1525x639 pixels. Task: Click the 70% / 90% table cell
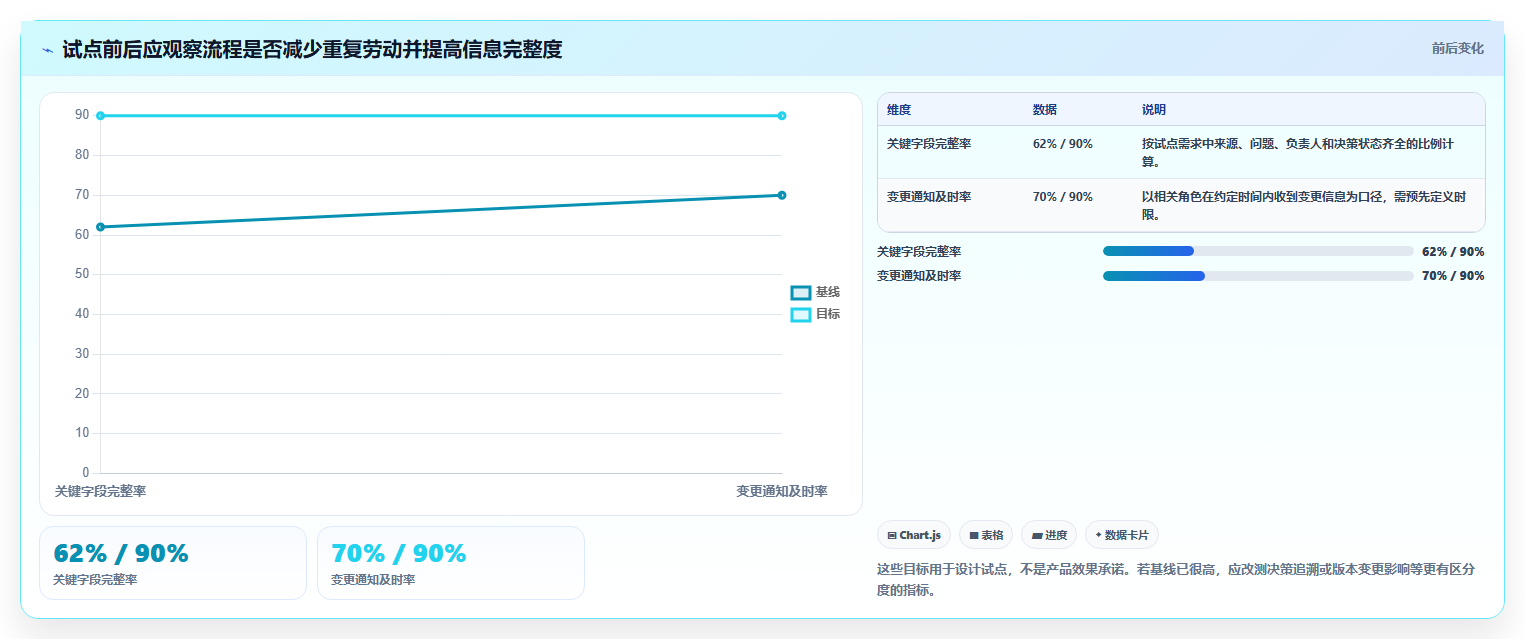point(1063,197)
